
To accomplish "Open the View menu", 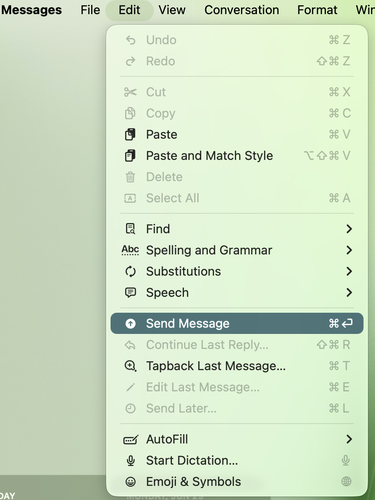I will (172, 10).
